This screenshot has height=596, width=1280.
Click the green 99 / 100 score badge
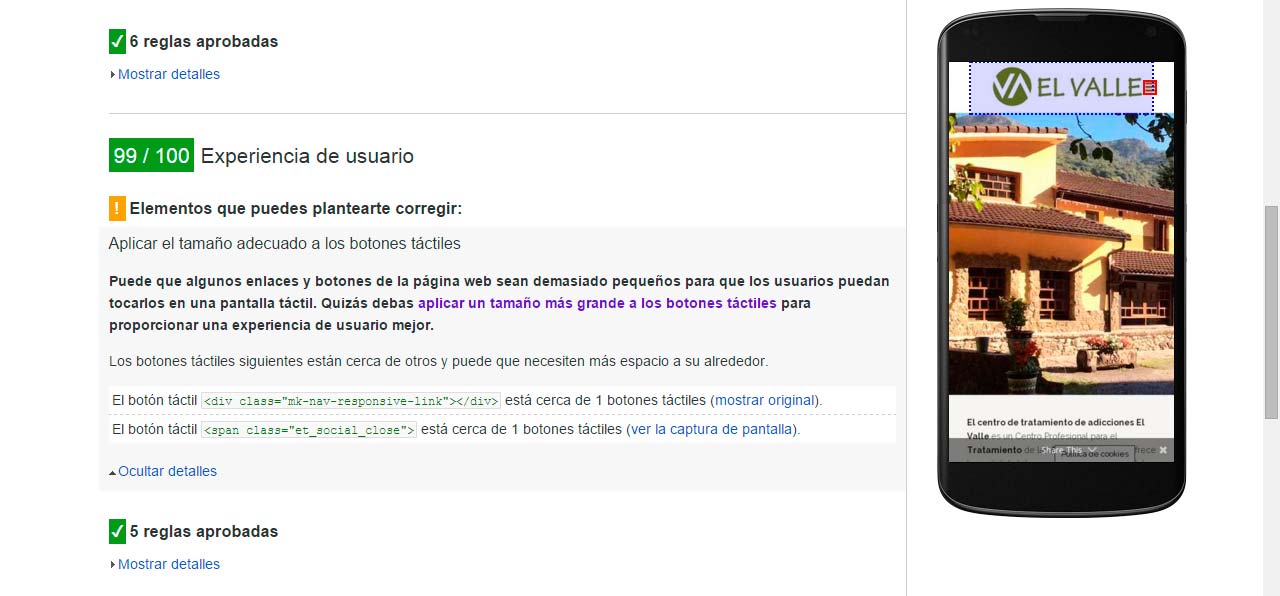[x=151, y=156]
